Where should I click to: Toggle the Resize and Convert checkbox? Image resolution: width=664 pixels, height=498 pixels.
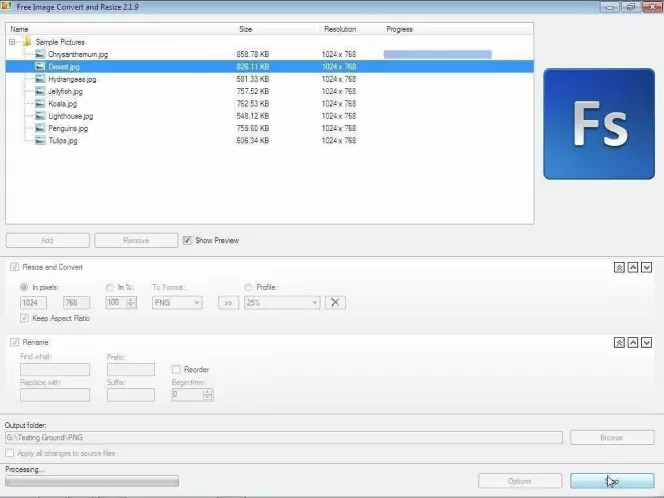[x=14, y=267]
